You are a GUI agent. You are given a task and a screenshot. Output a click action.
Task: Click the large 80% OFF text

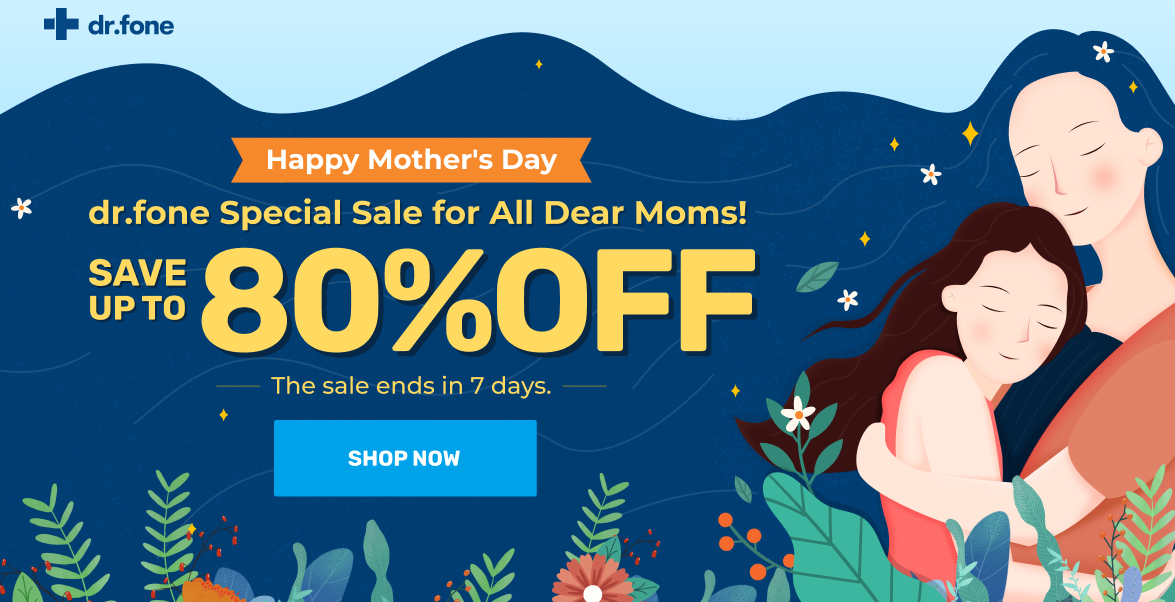(x=478, y=297)
